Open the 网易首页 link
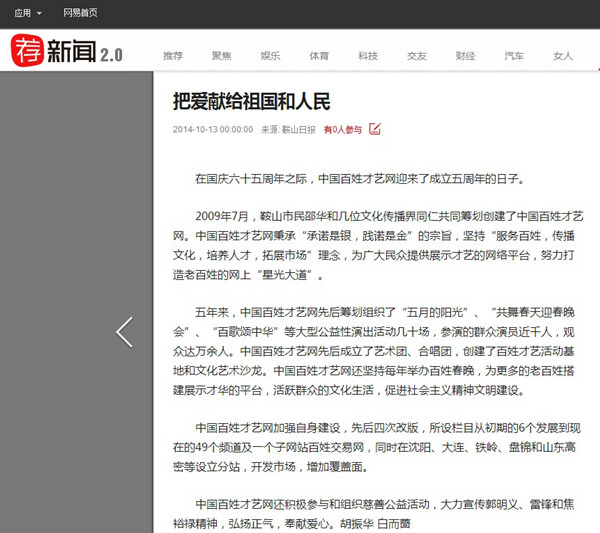Screen dimensions: 600x533 click(x=80, y=13)
